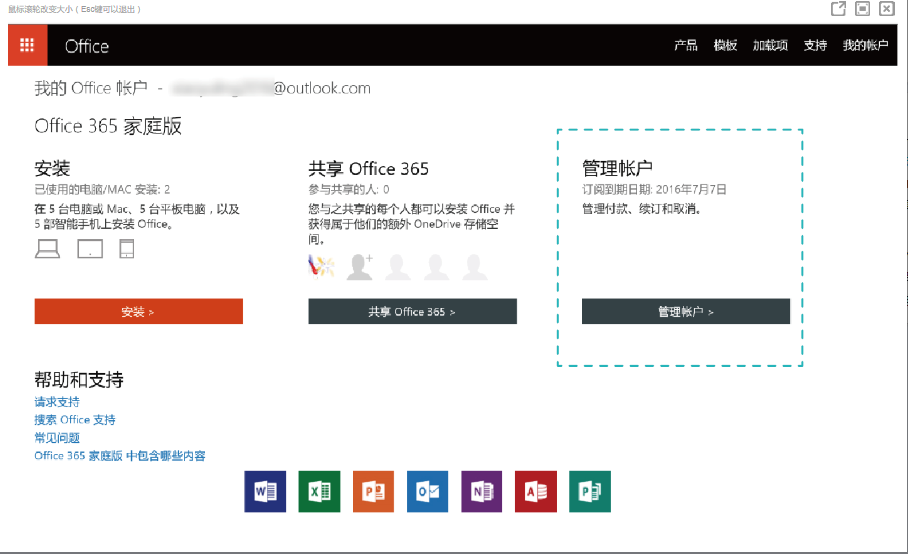Click the Excel app icon

coord(319,491)
